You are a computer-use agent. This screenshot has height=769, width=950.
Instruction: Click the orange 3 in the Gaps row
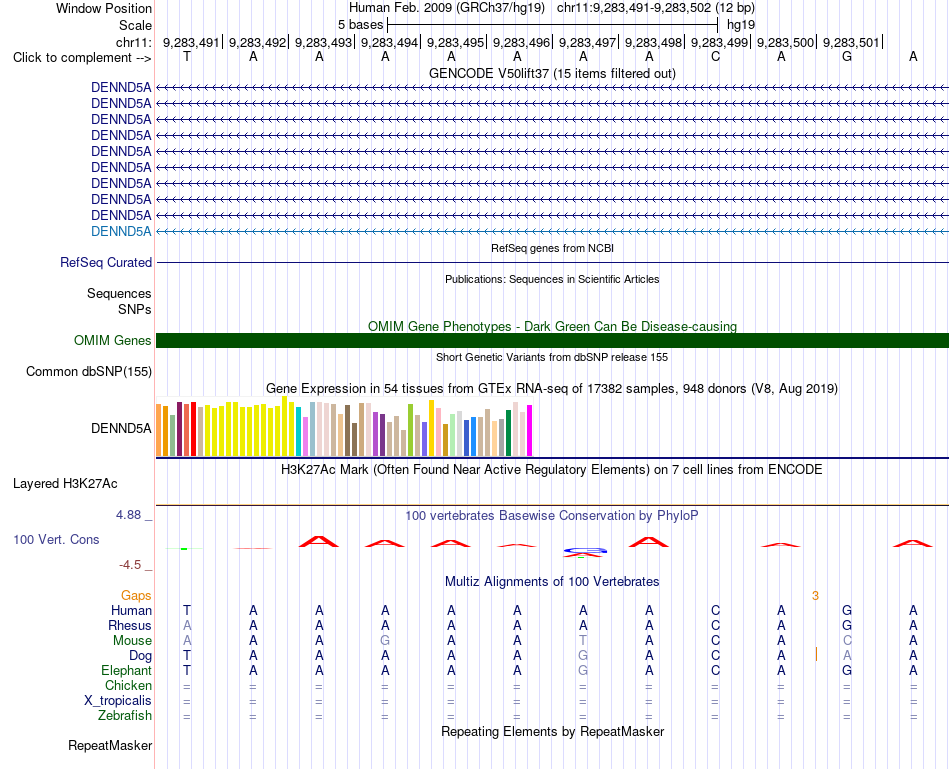(x=815, y=596)
